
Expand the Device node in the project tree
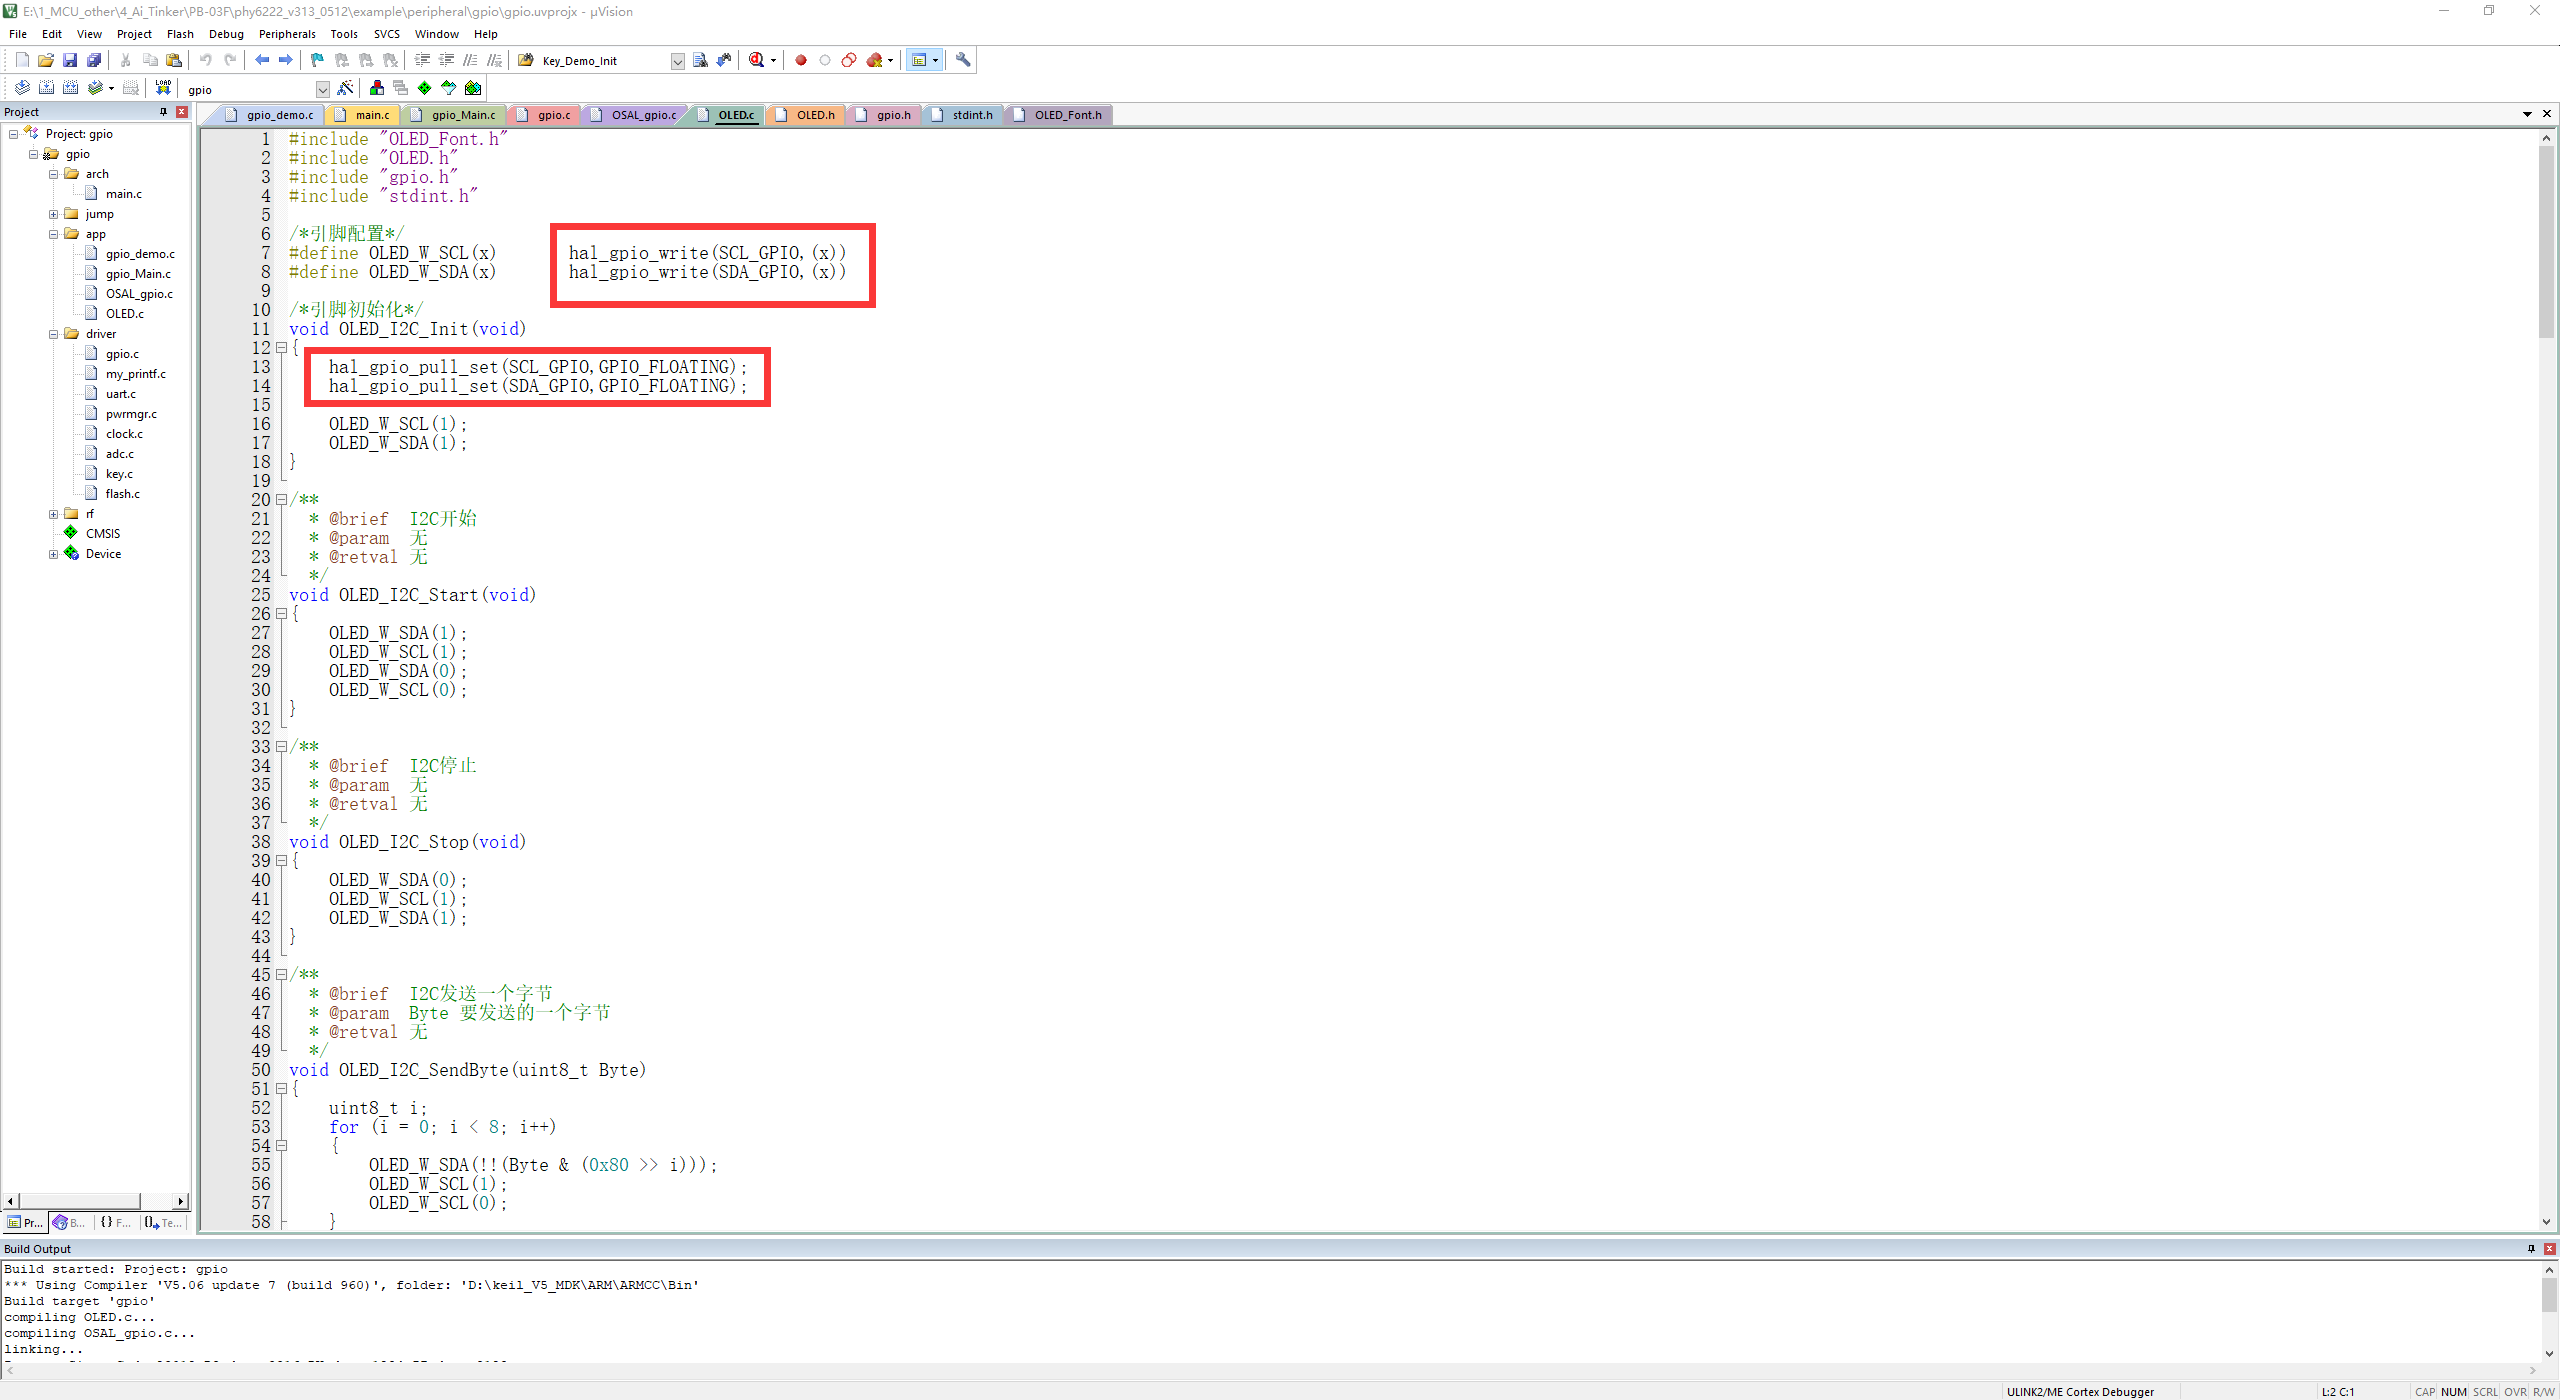click(54, 554)
